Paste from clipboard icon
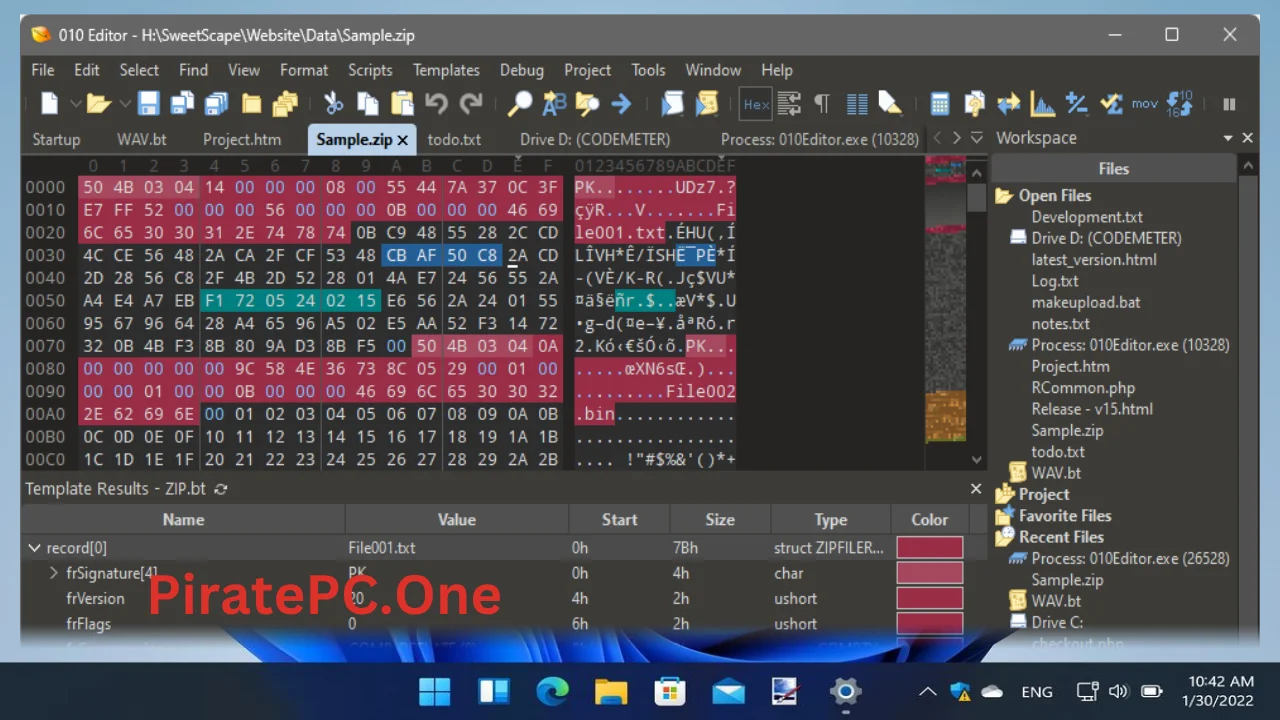Viewport: 1280px width, 720px height. pyautogui.click(x=402, y=103)
